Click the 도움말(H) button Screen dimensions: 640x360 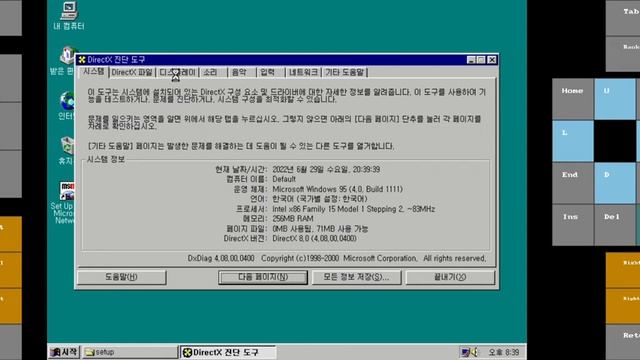122,277
